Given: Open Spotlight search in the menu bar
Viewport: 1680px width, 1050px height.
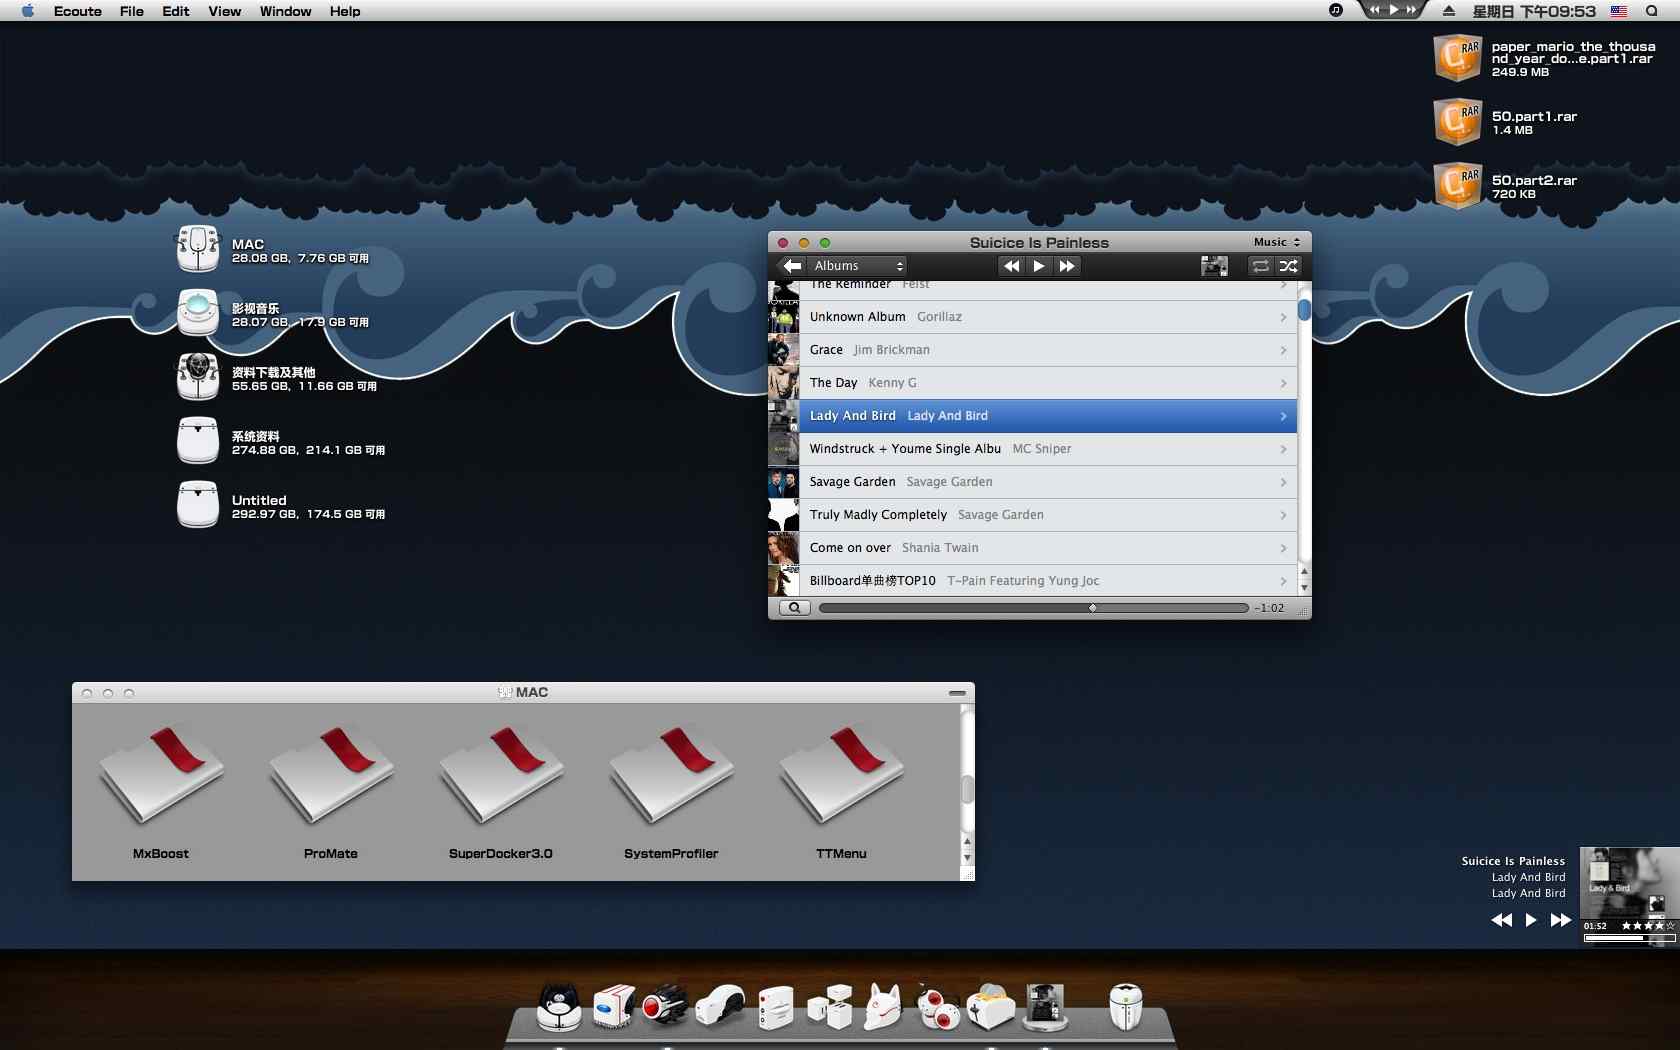Looking at the screenshot, I should [x=1652, y=11].
